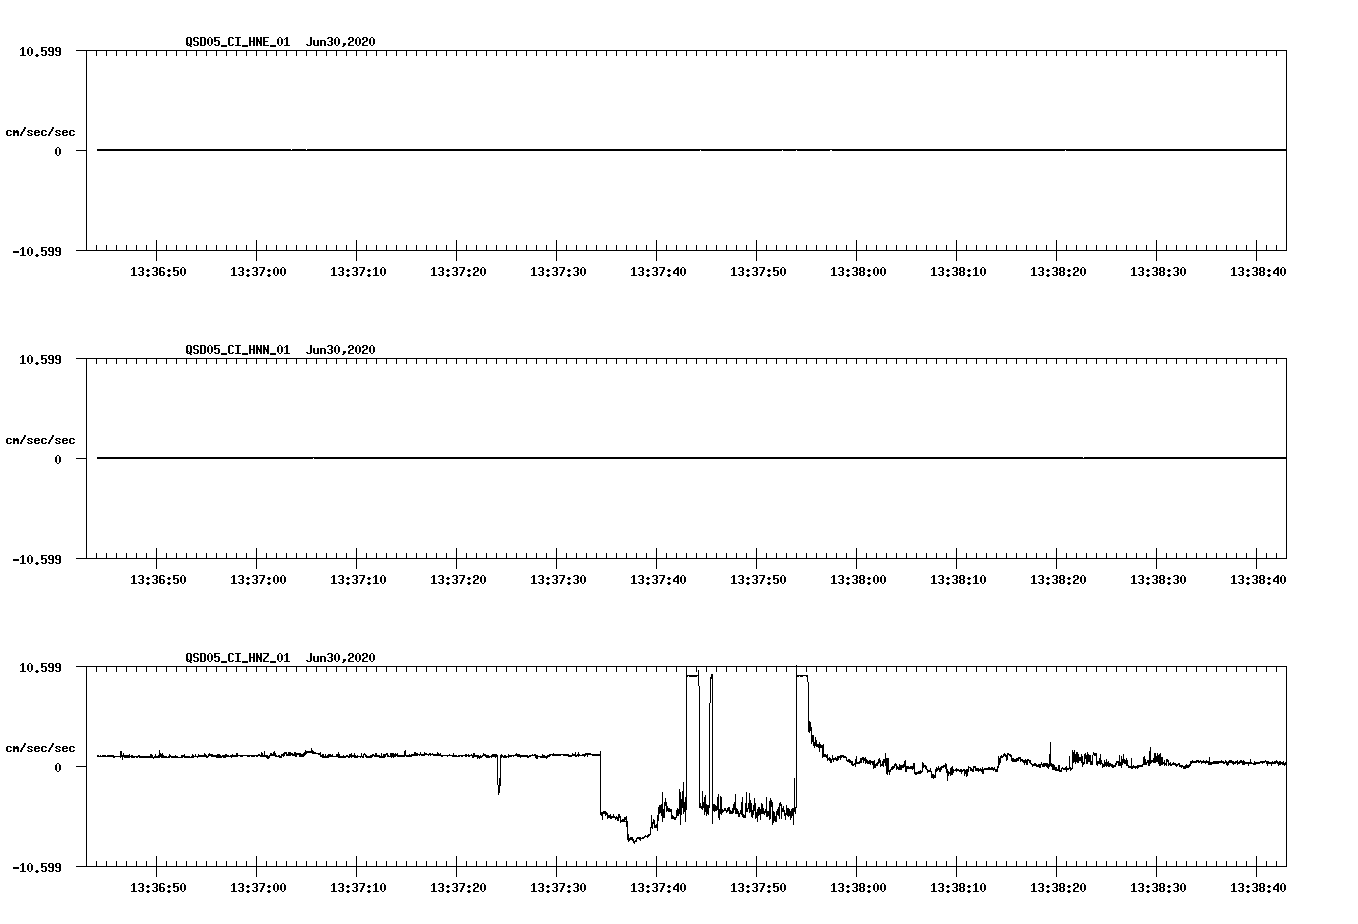Click the QSD05_CI_HNN_01 plot title
Screen dimensions: 1358x924
click(x=280, y=350)
